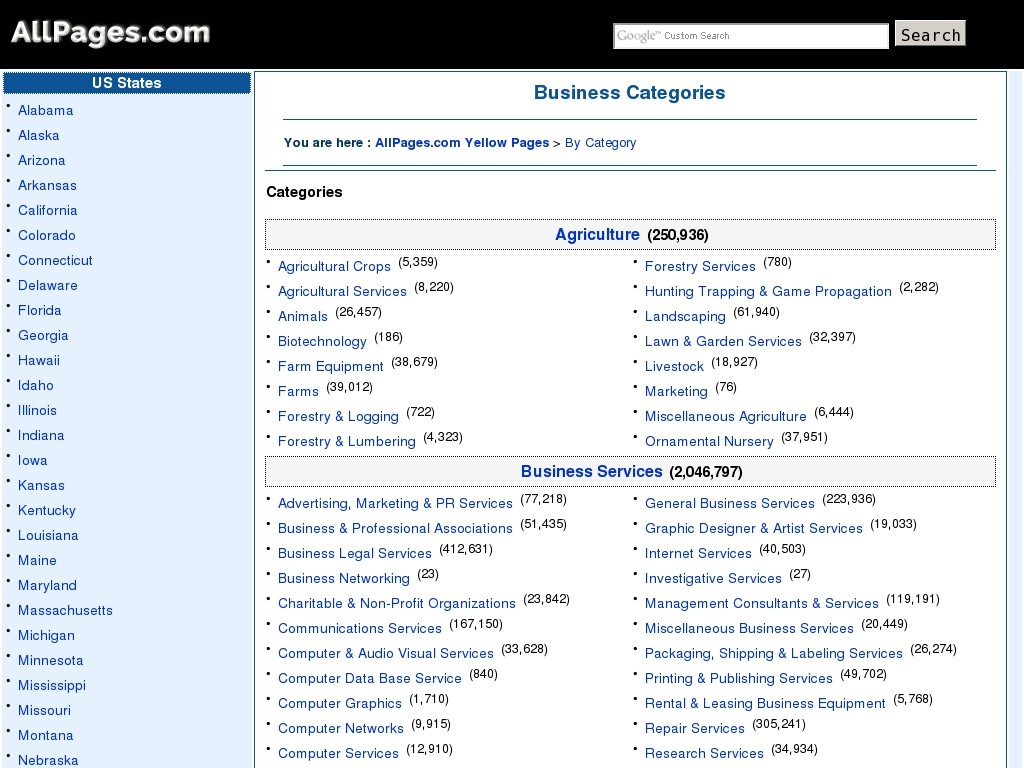
Task: Open the Livestock category
Action: [x=674, y=366]
